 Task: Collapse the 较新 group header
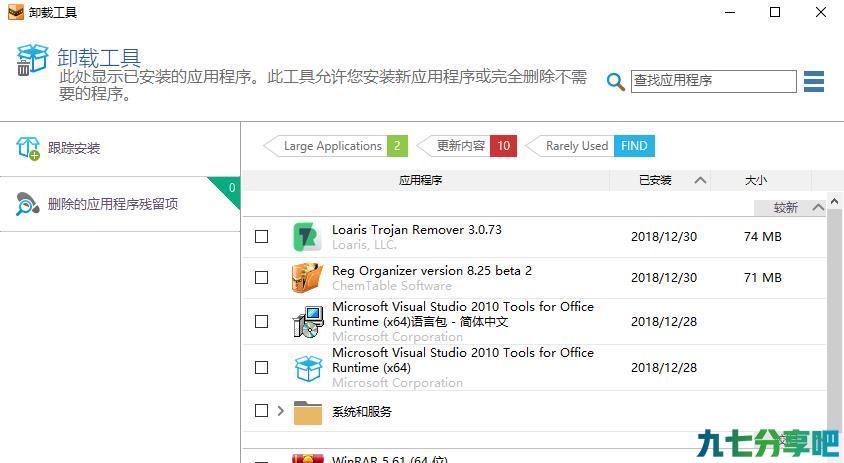[790, 208]
